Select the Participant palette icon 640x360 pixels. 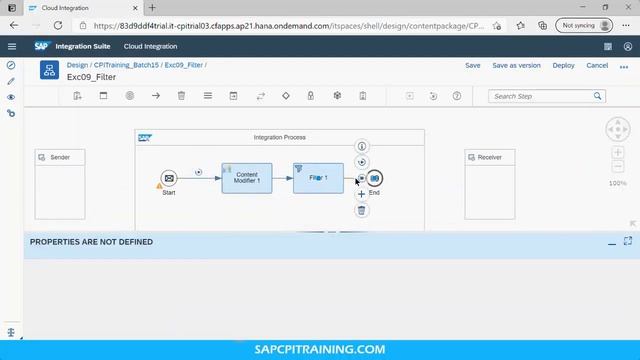coord(103,96)
